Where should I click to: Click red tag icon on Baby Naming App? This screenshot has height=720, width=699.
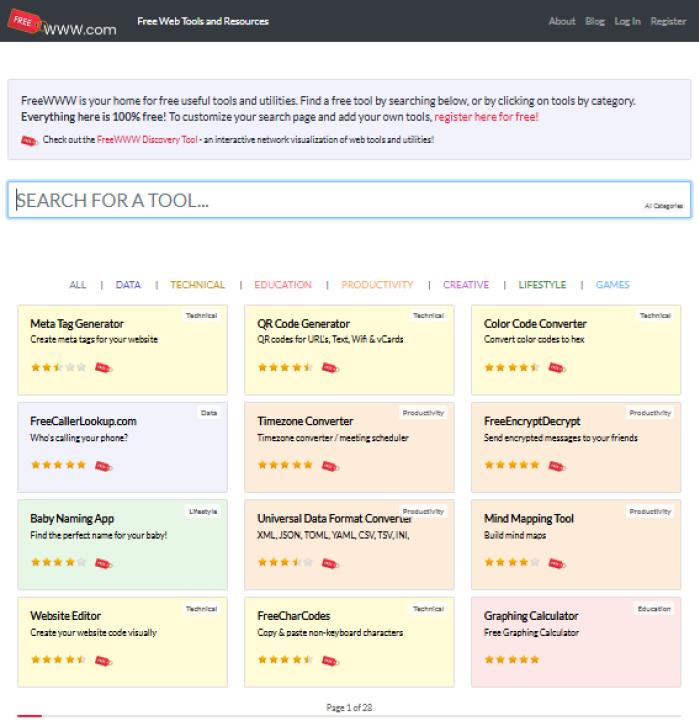point(103,563)
